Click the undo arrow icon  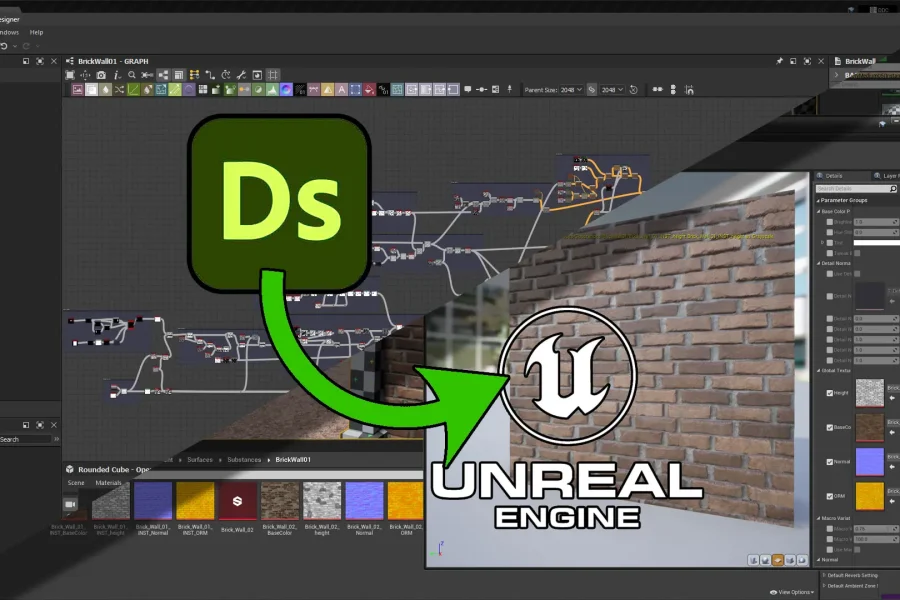[x=4, y=46]
